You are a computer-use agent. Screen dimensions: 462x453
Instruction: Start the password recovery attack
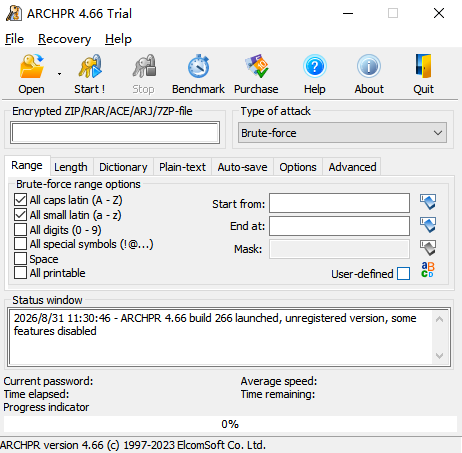coord(90,75)
